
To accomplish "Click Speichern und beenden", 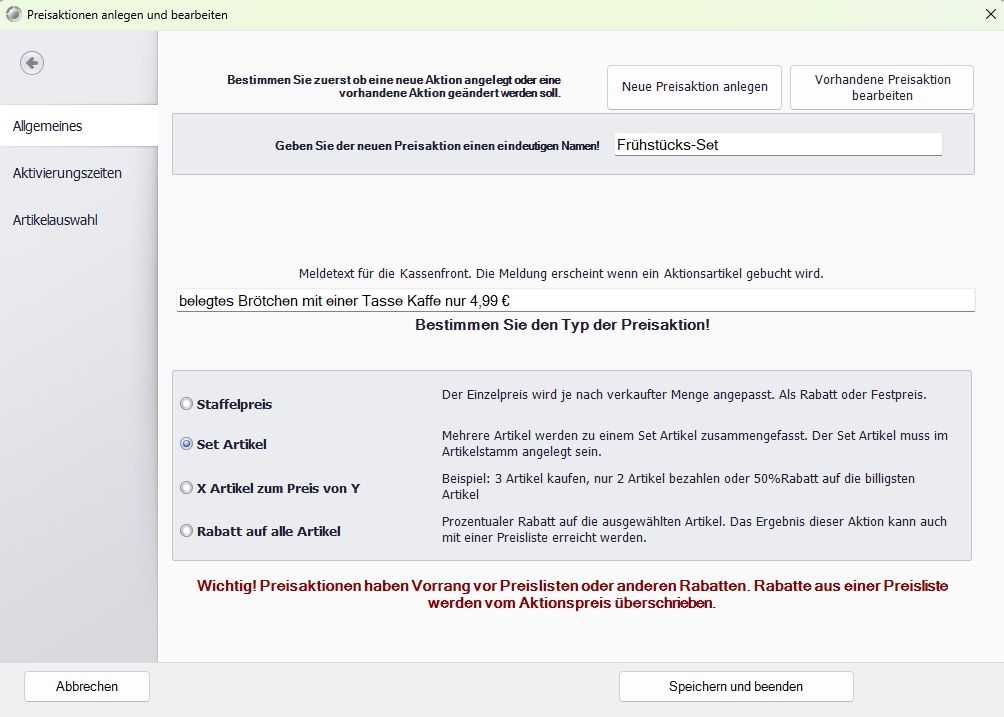I will tap(735, 686).
